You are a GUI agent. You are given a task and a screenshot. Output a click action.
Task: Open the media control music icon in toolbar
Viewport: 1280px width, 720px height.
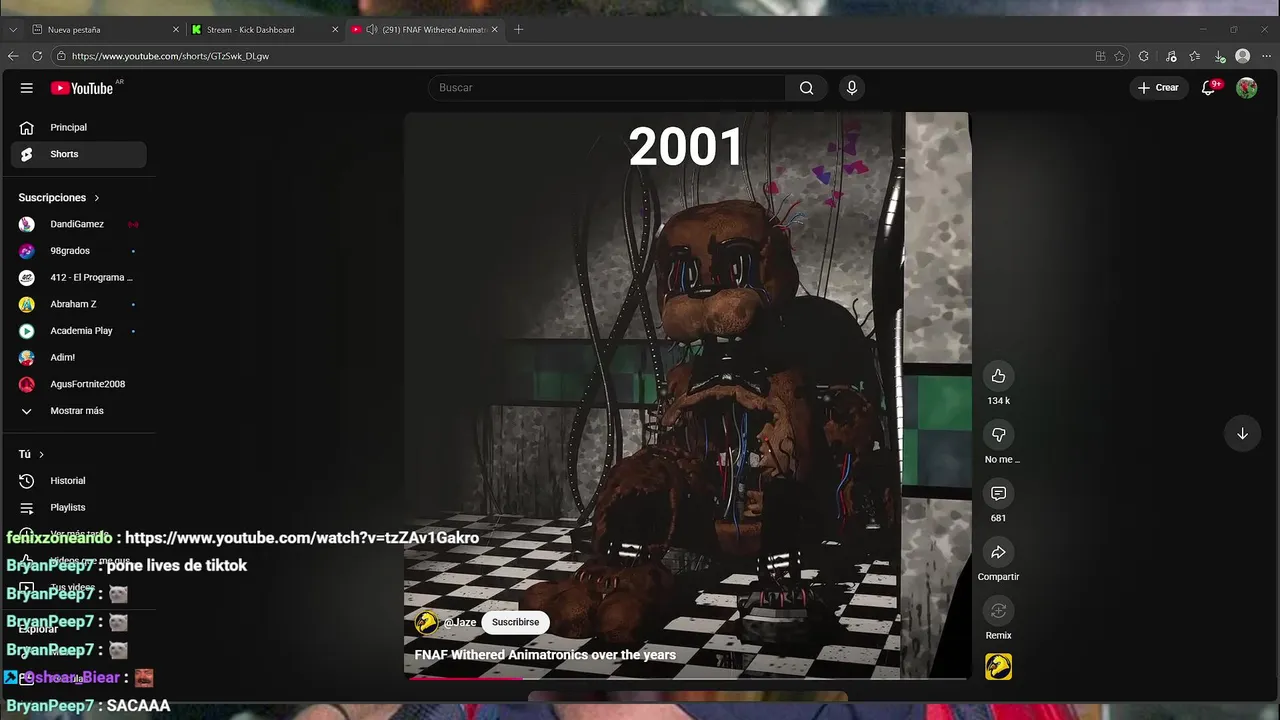(x=1171, y=56)
